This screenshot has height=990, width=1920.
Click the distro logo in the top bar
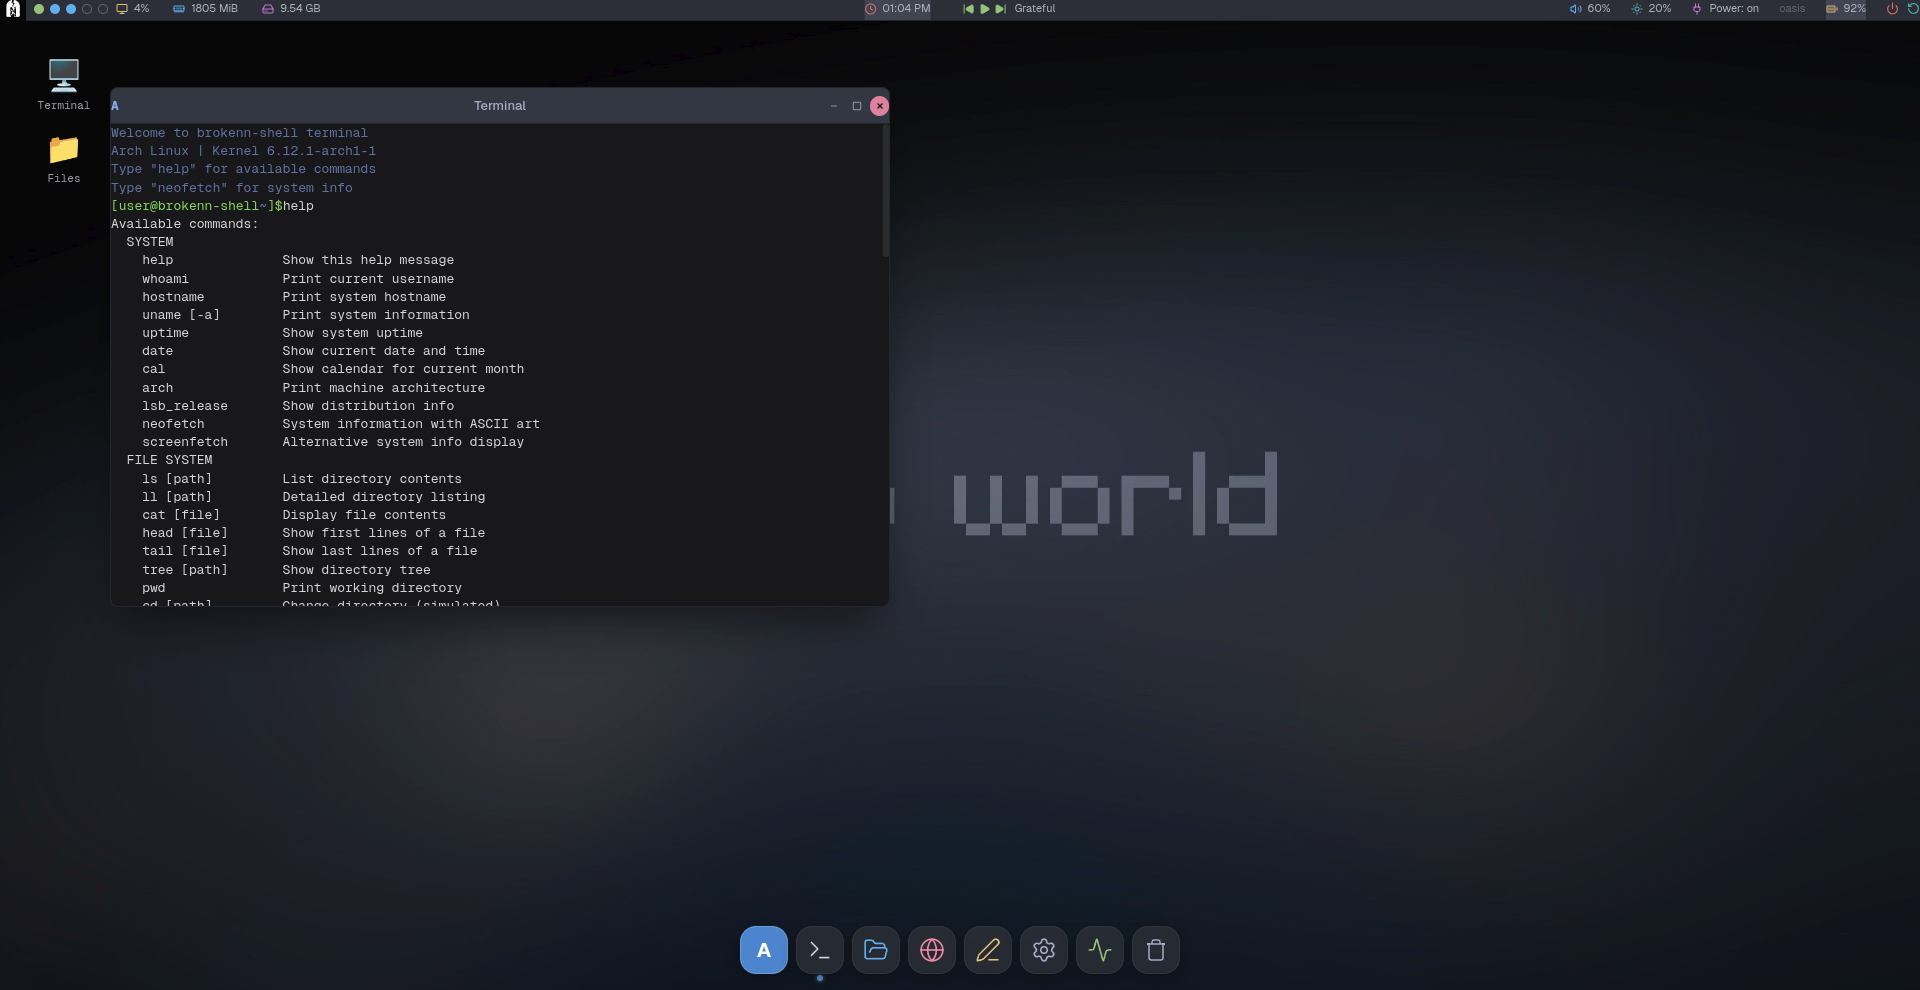coord(13,9)
